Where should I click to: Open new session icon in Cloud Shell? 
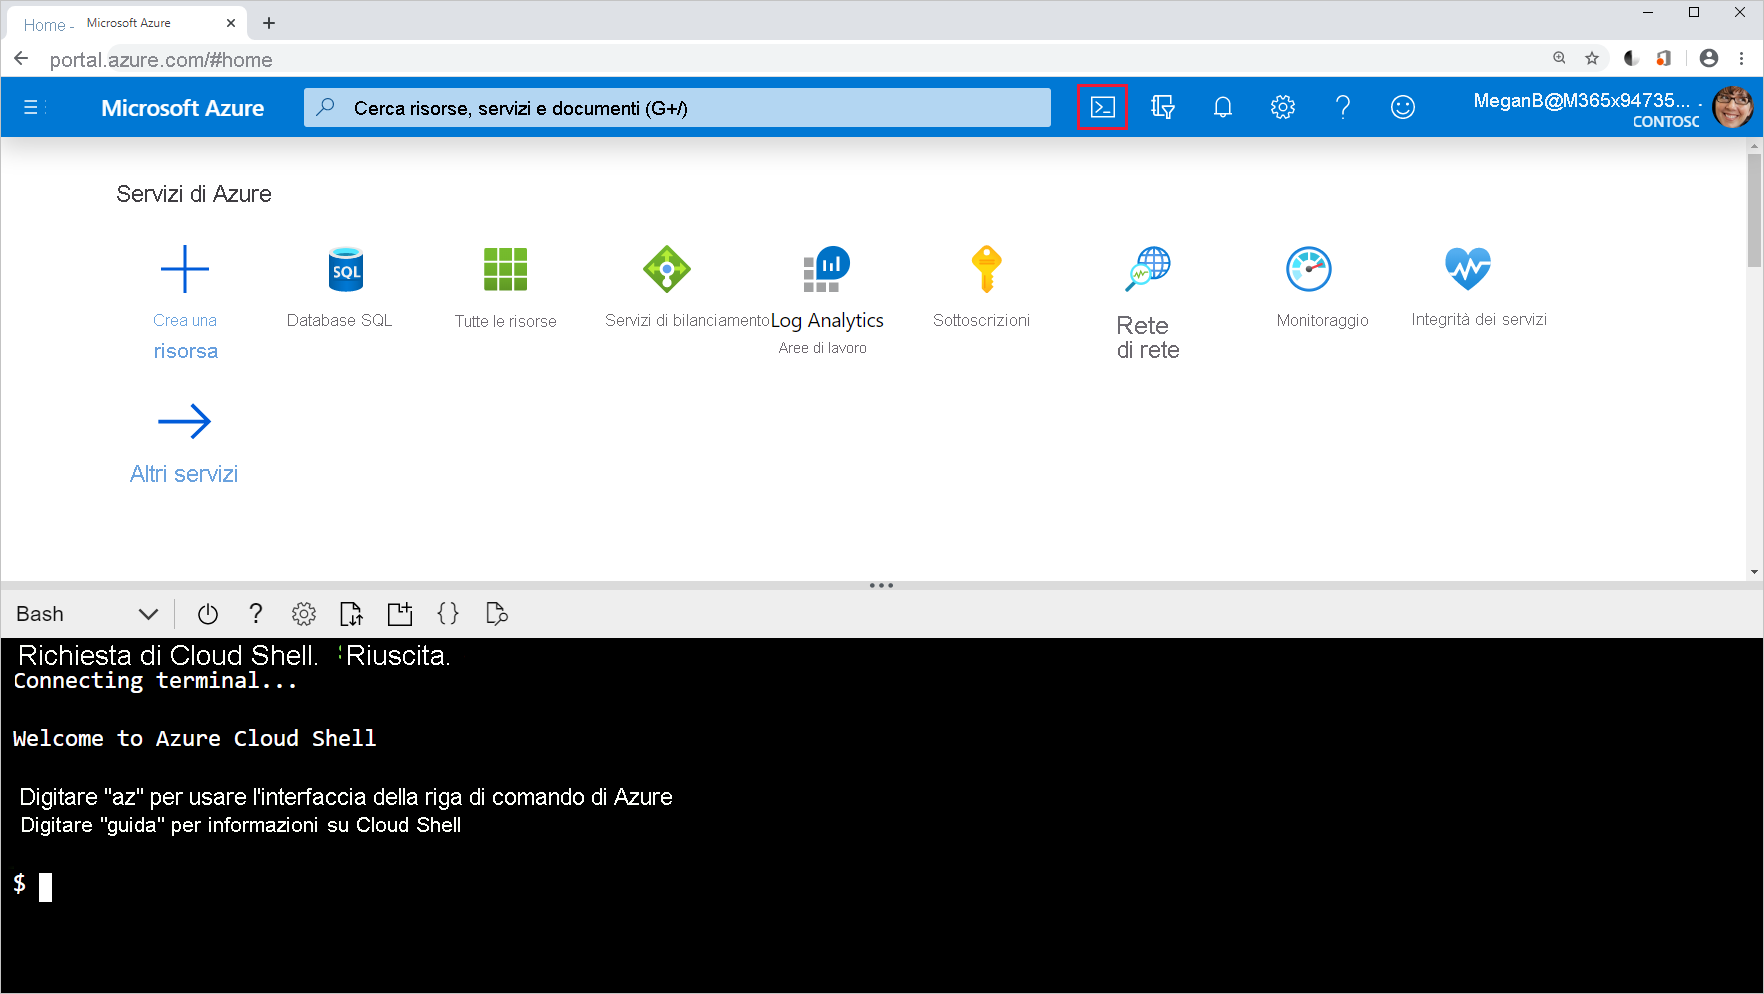pos(400,614)
